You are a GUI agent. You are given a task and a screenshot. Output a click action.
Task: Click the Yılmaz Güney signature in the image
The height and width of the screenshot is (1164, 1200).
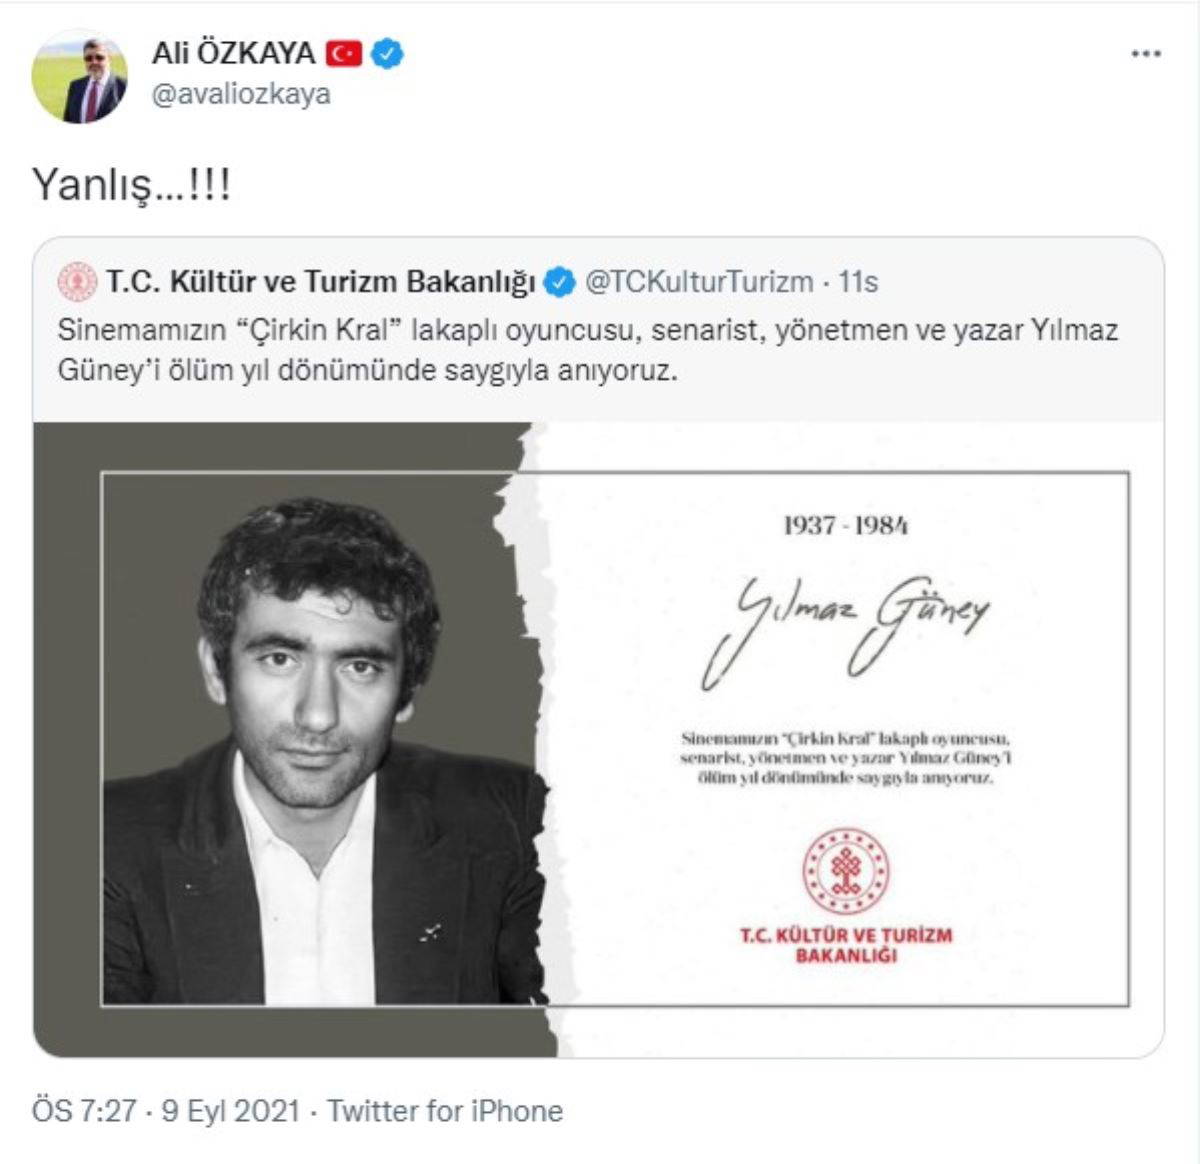tap(845, 628)
